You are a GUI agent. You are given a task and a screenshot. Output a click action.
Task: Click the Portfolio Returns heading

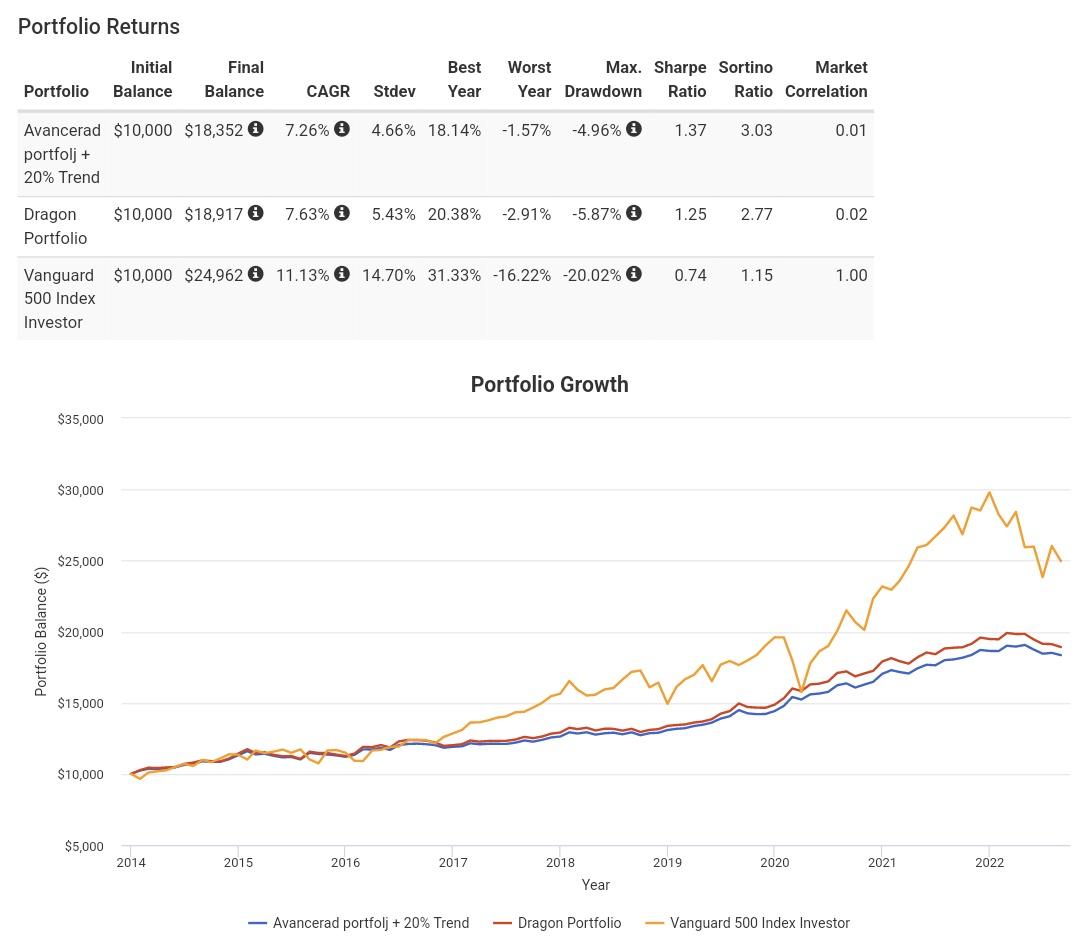tap(99, 26)
